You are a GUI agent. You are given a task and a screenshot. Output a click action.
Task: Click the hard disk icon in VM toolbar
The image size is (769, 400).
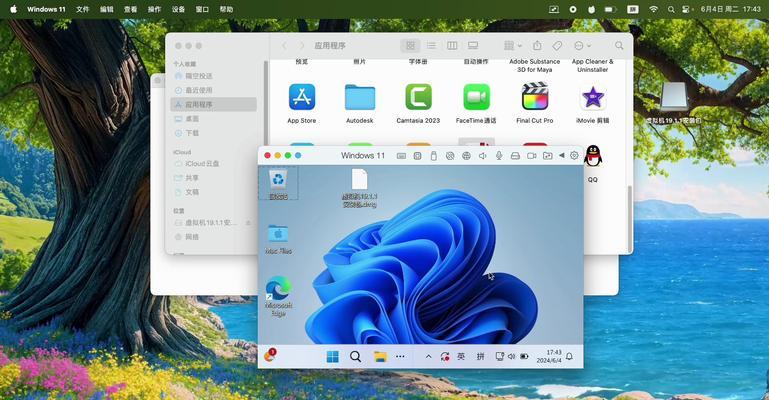515,156
